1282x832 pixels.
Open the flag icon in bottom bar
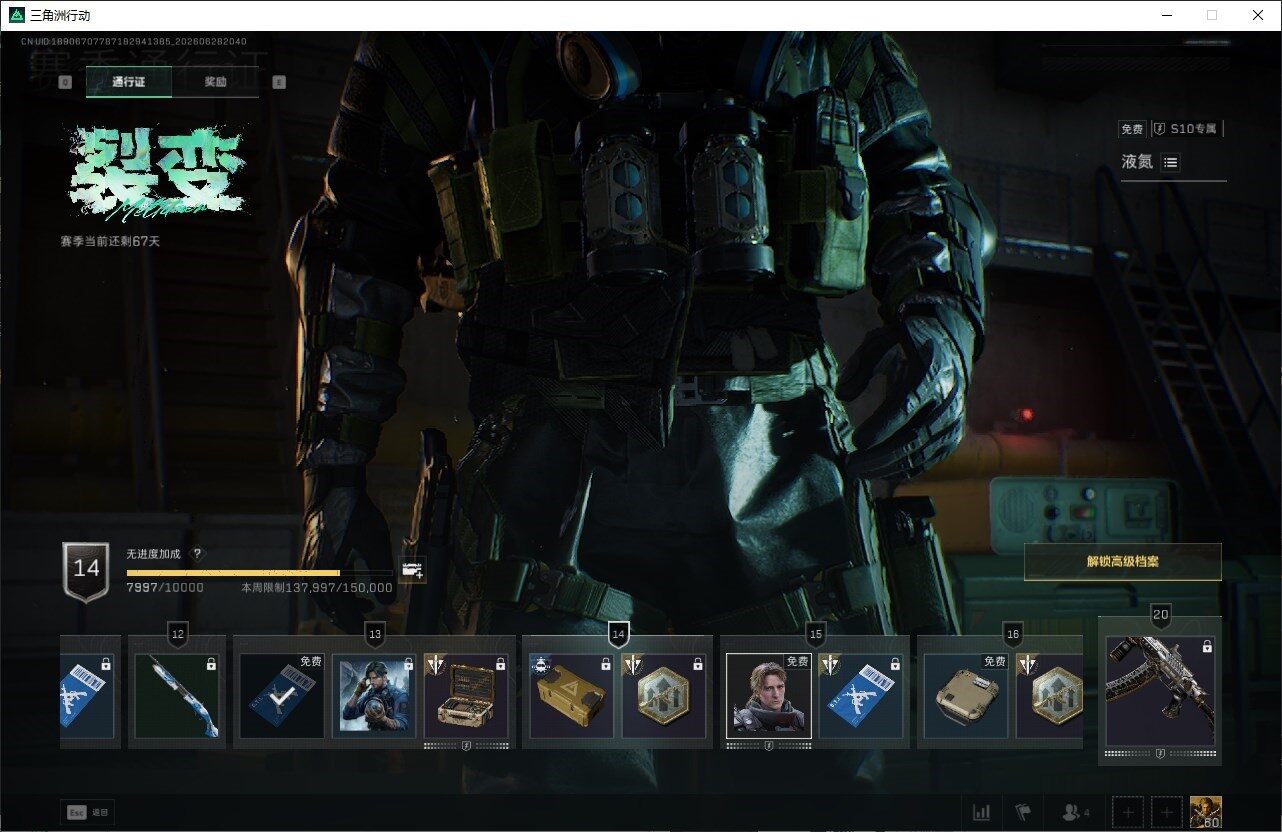click(x=1023, y=812)
